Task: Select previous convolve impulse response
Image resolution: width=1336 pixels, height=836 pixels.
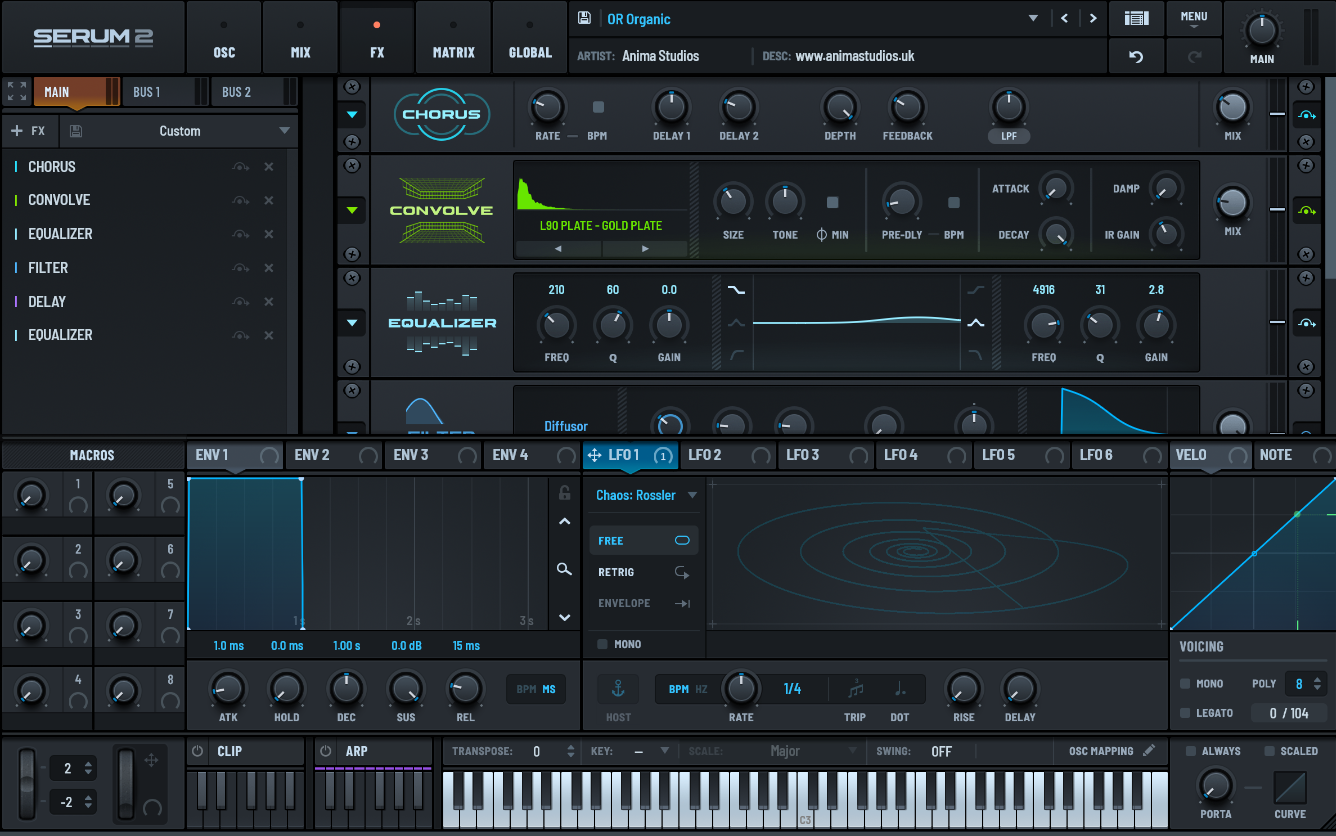Action: point(557,248)
